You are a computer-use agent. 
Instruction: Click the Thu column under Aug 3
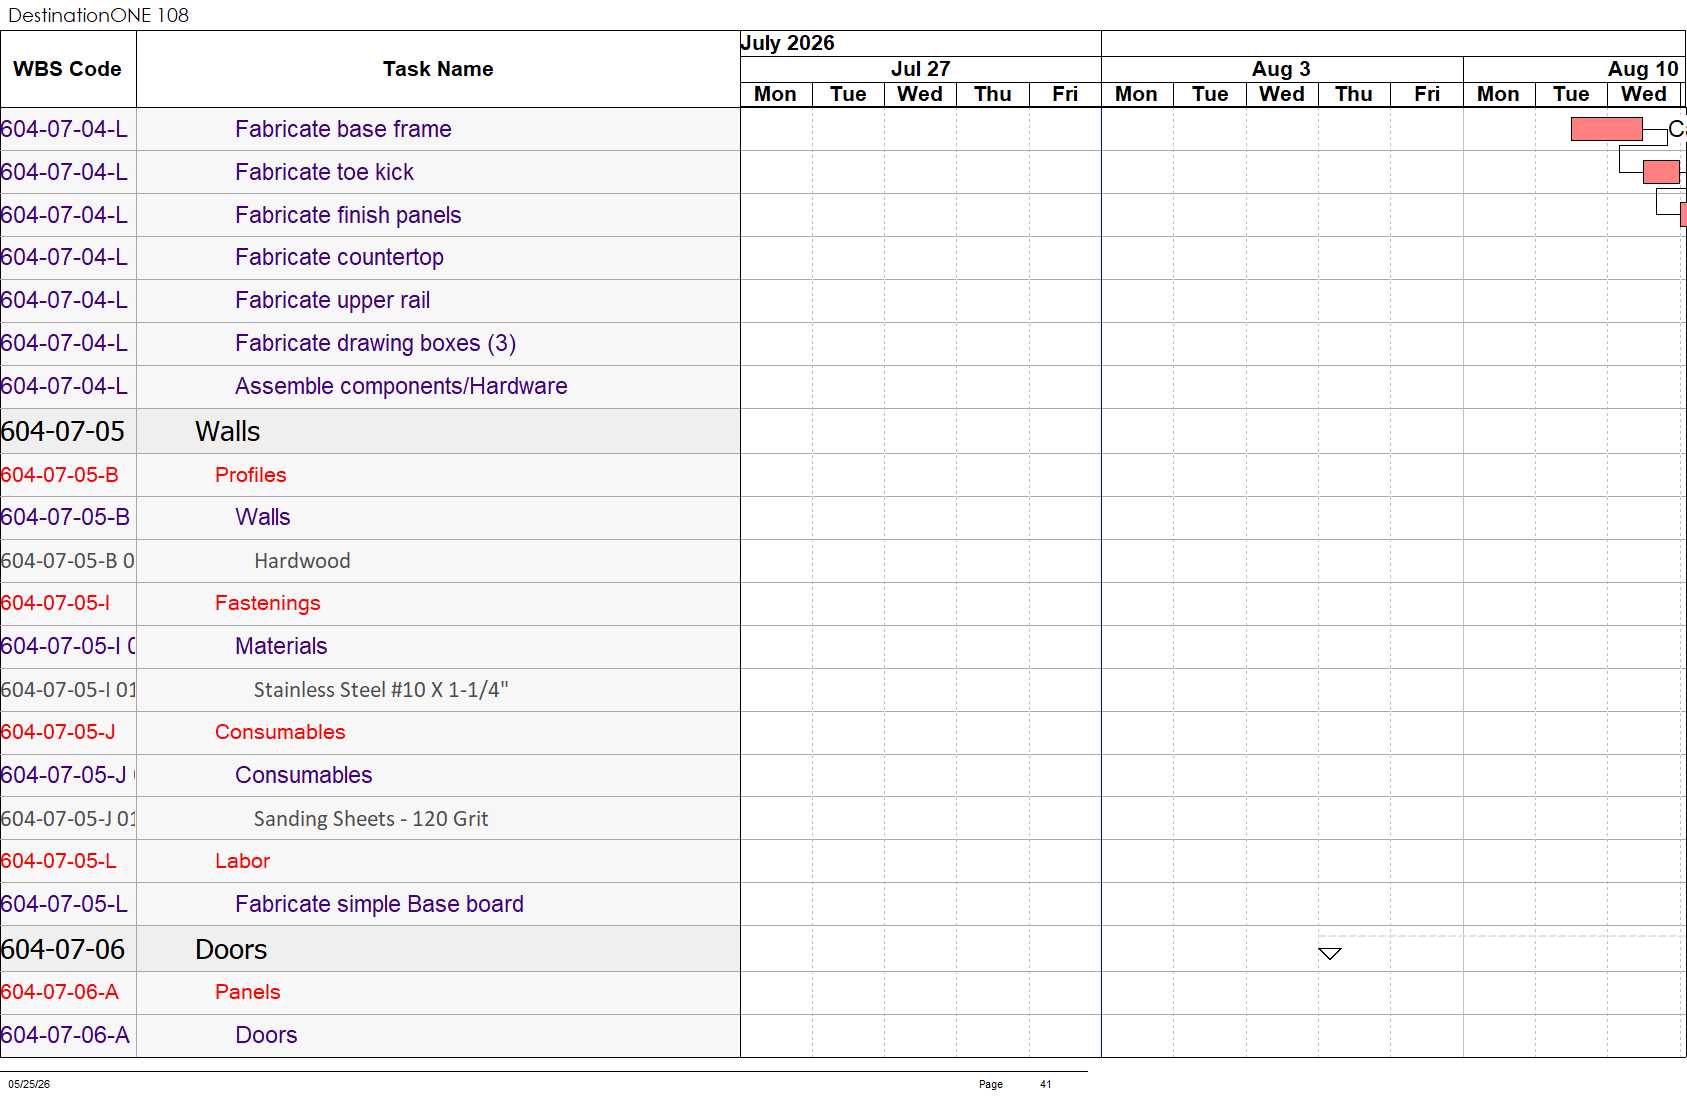click(1354, 94)
